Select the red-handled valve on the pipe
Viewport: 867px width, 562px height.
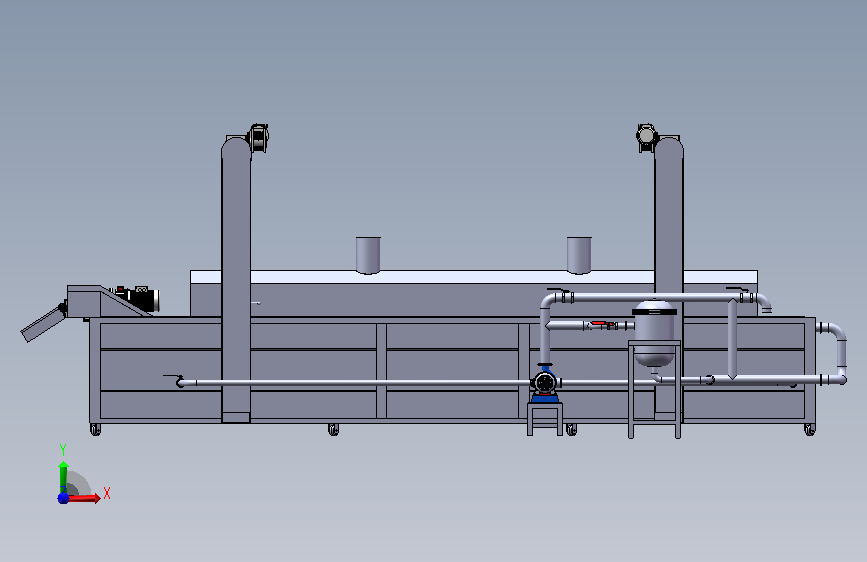coord(602,325)
